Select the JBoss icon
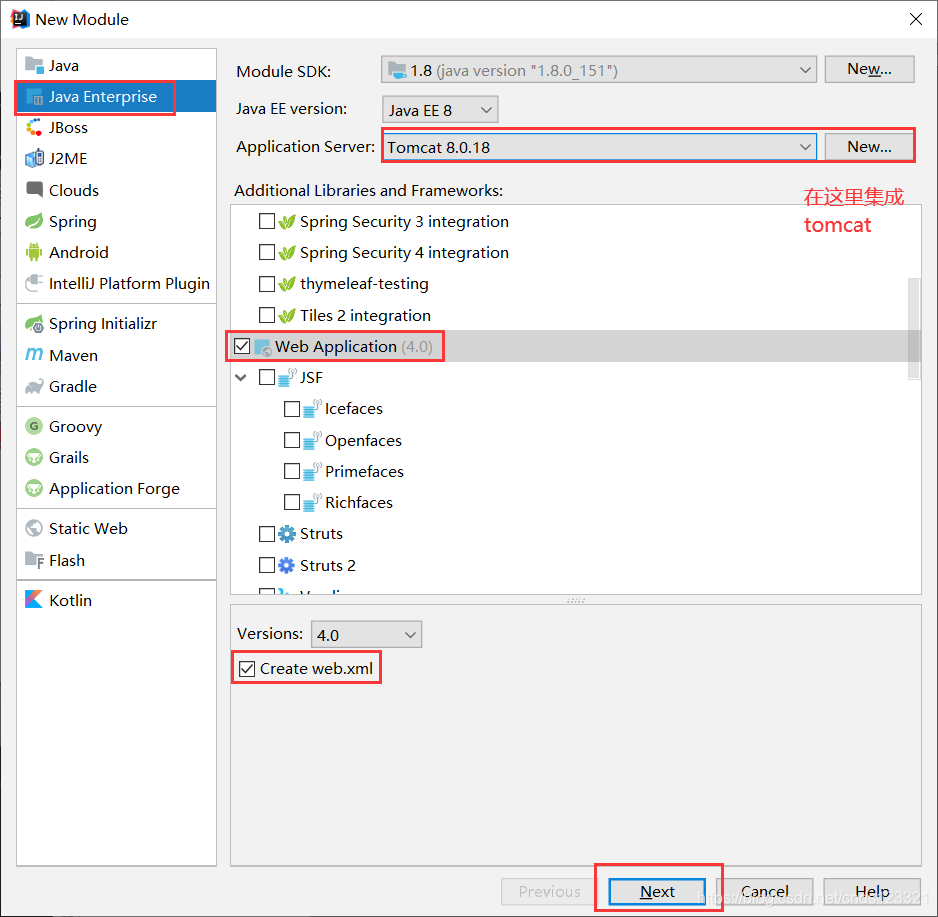The width and height of the screenshot is (938, 917). pos(34,127)
